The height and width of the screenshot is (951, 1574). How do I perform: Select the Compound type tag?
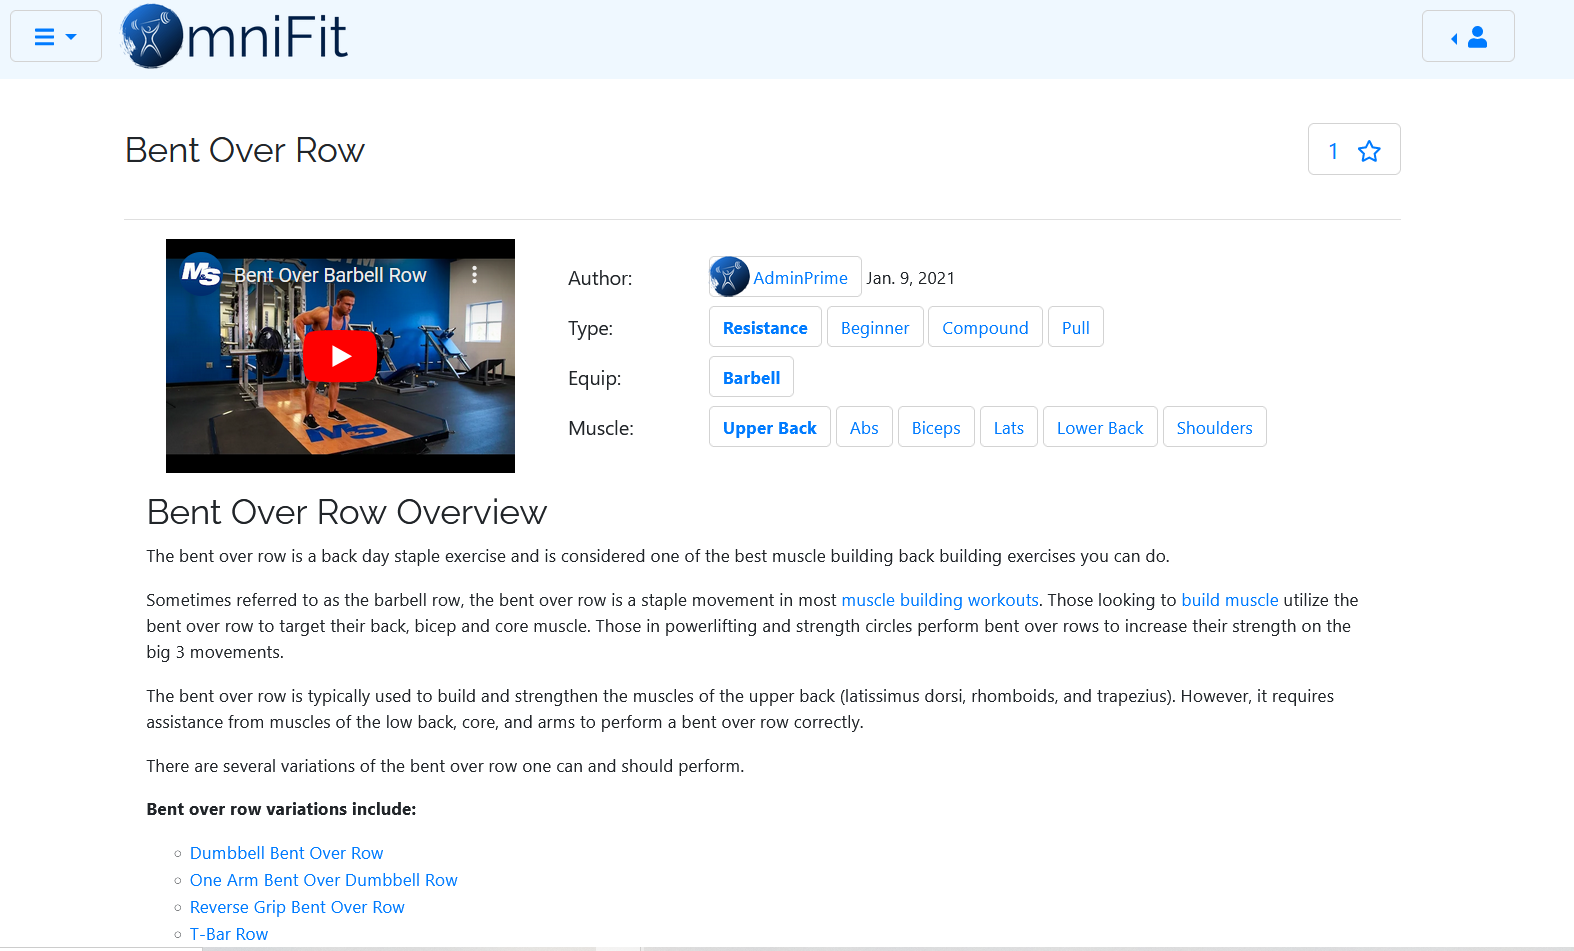[985, 327]
